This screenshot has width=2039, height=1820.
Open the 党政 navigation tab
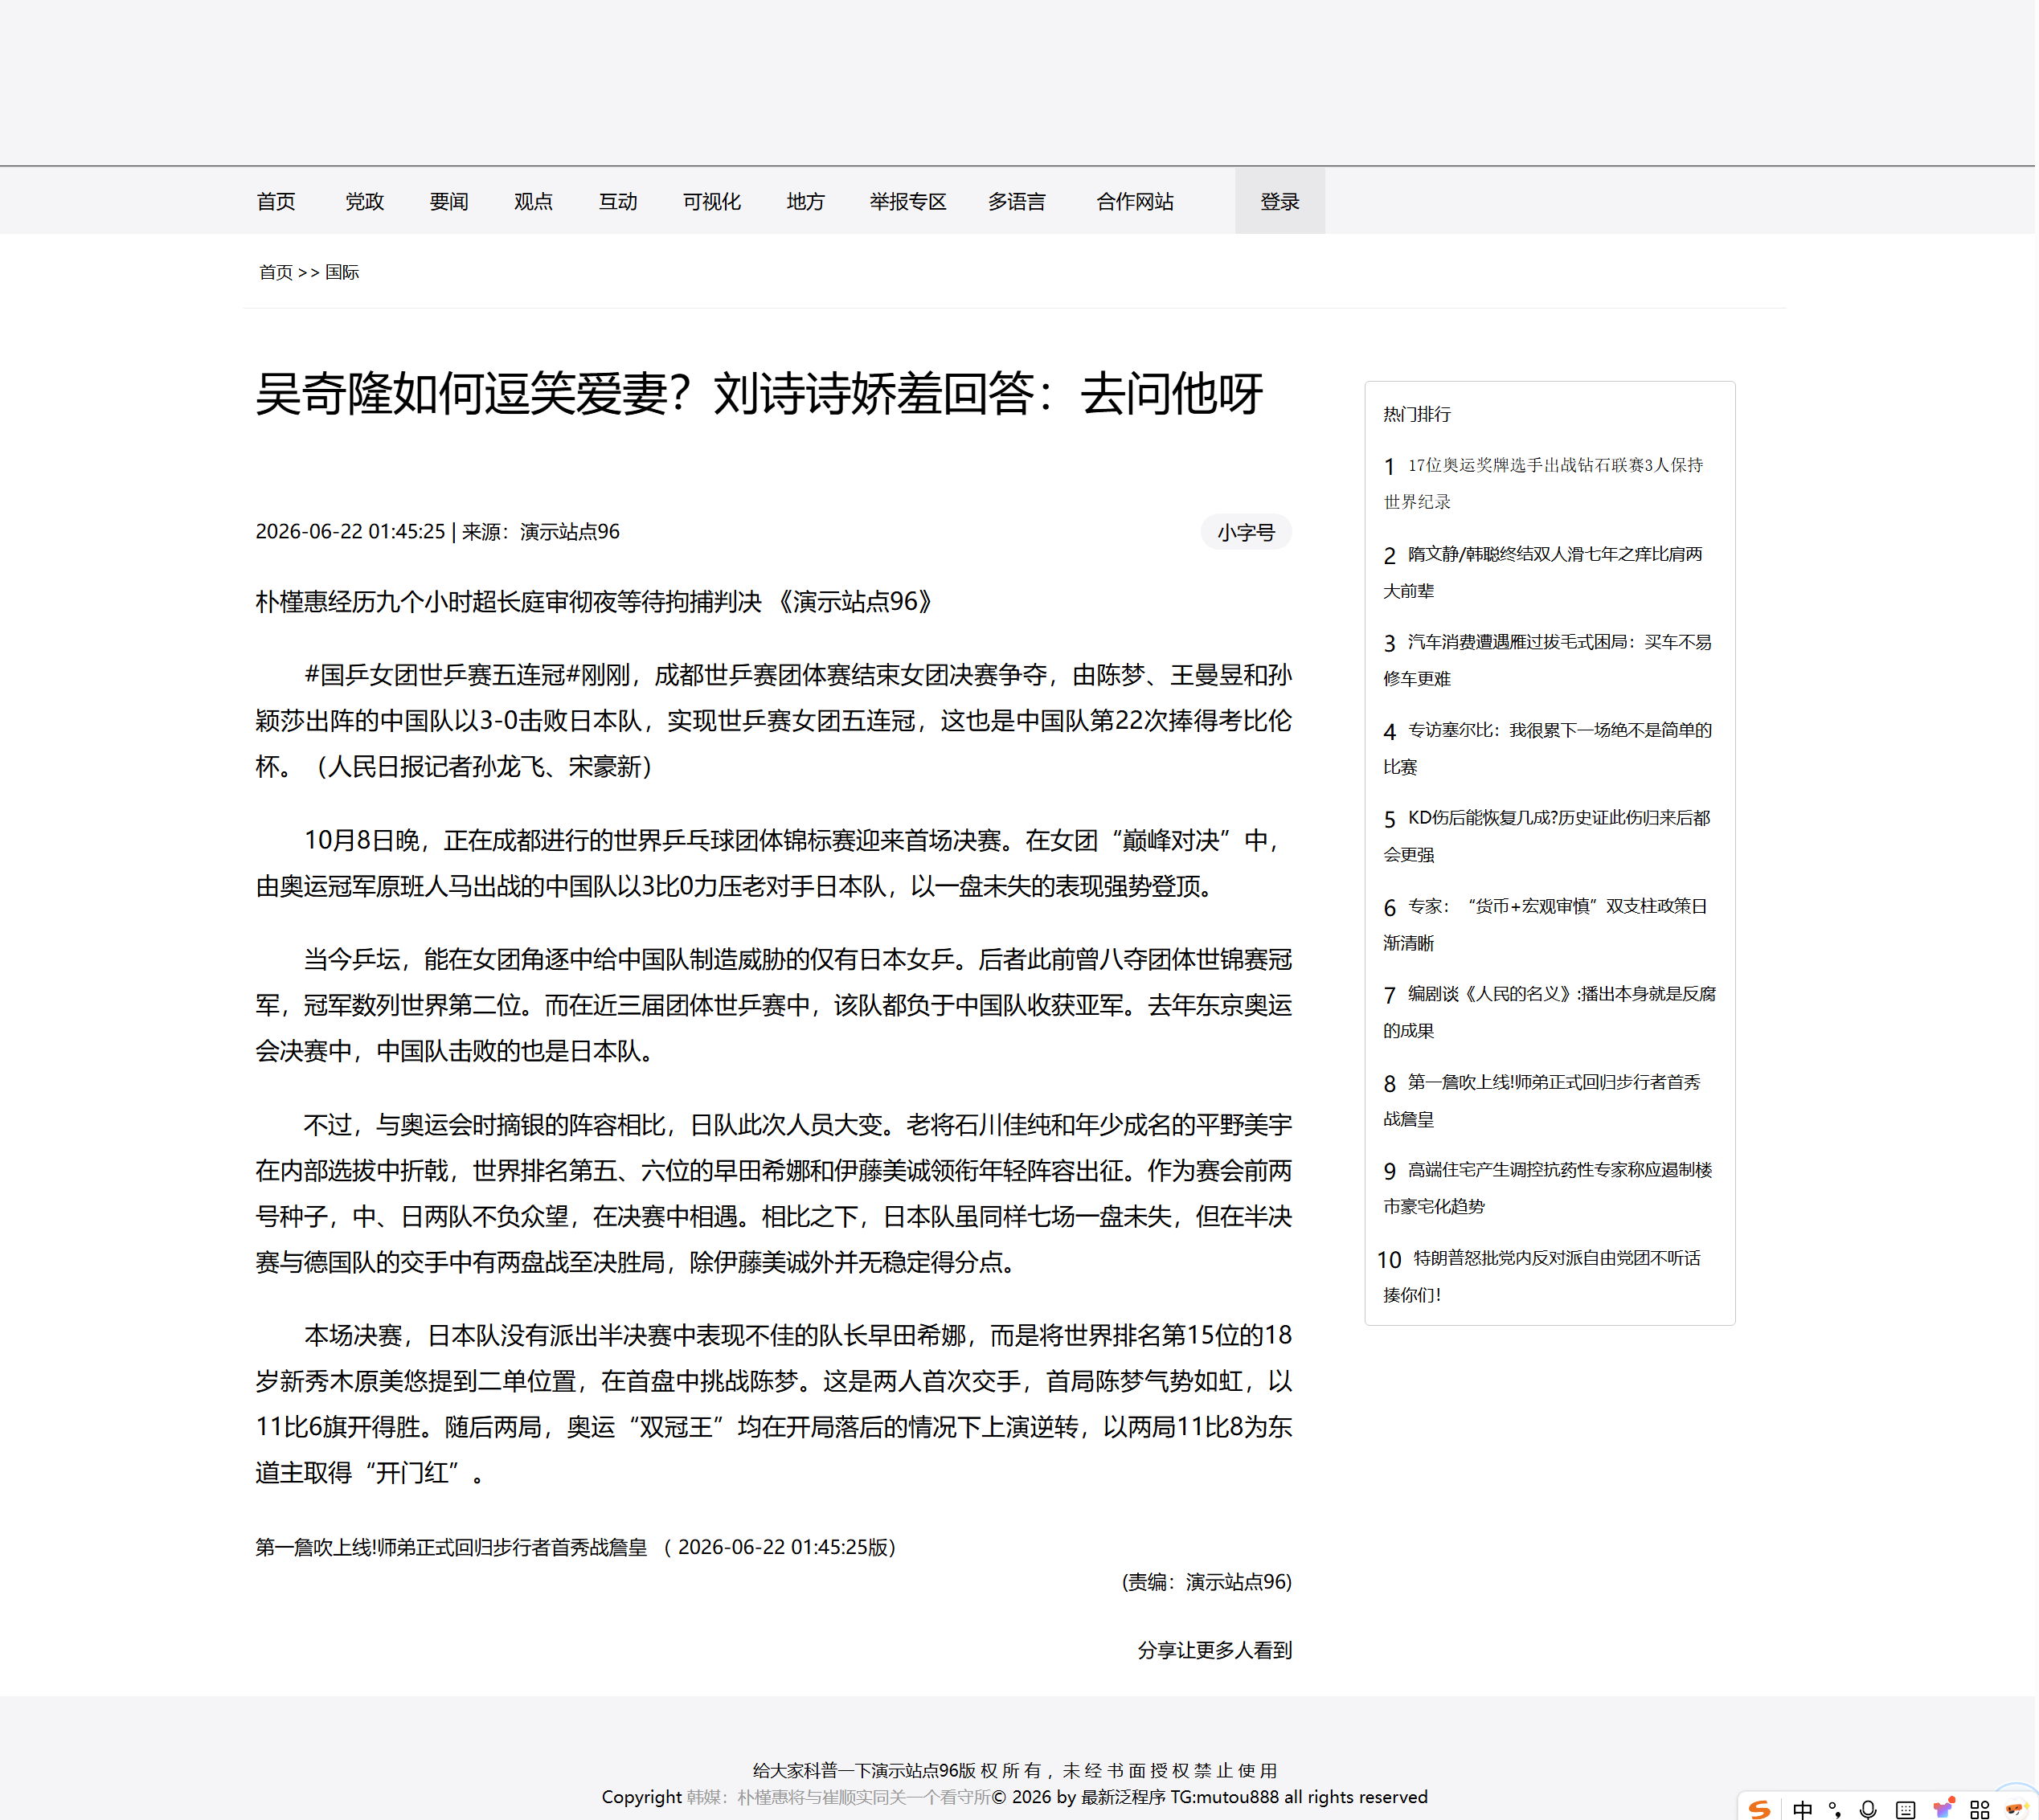point(364,202)
